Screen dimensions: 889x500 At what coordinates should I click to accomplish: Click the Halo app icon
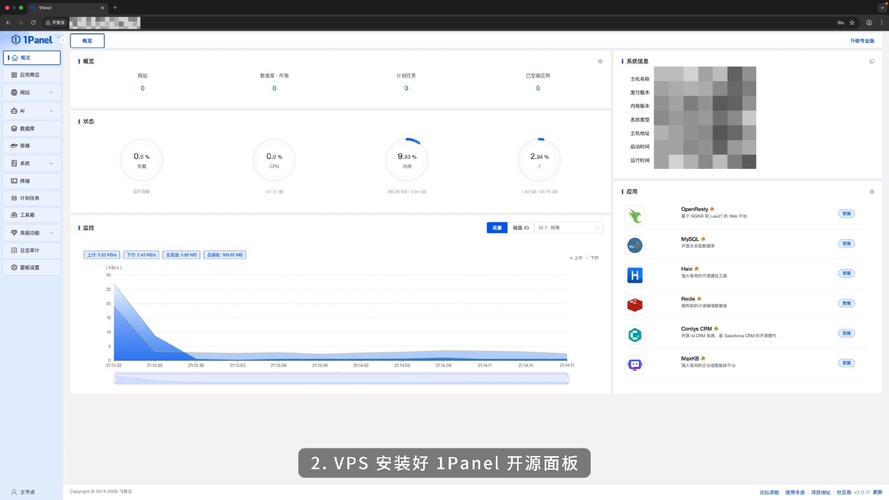[x=634, y=275]
